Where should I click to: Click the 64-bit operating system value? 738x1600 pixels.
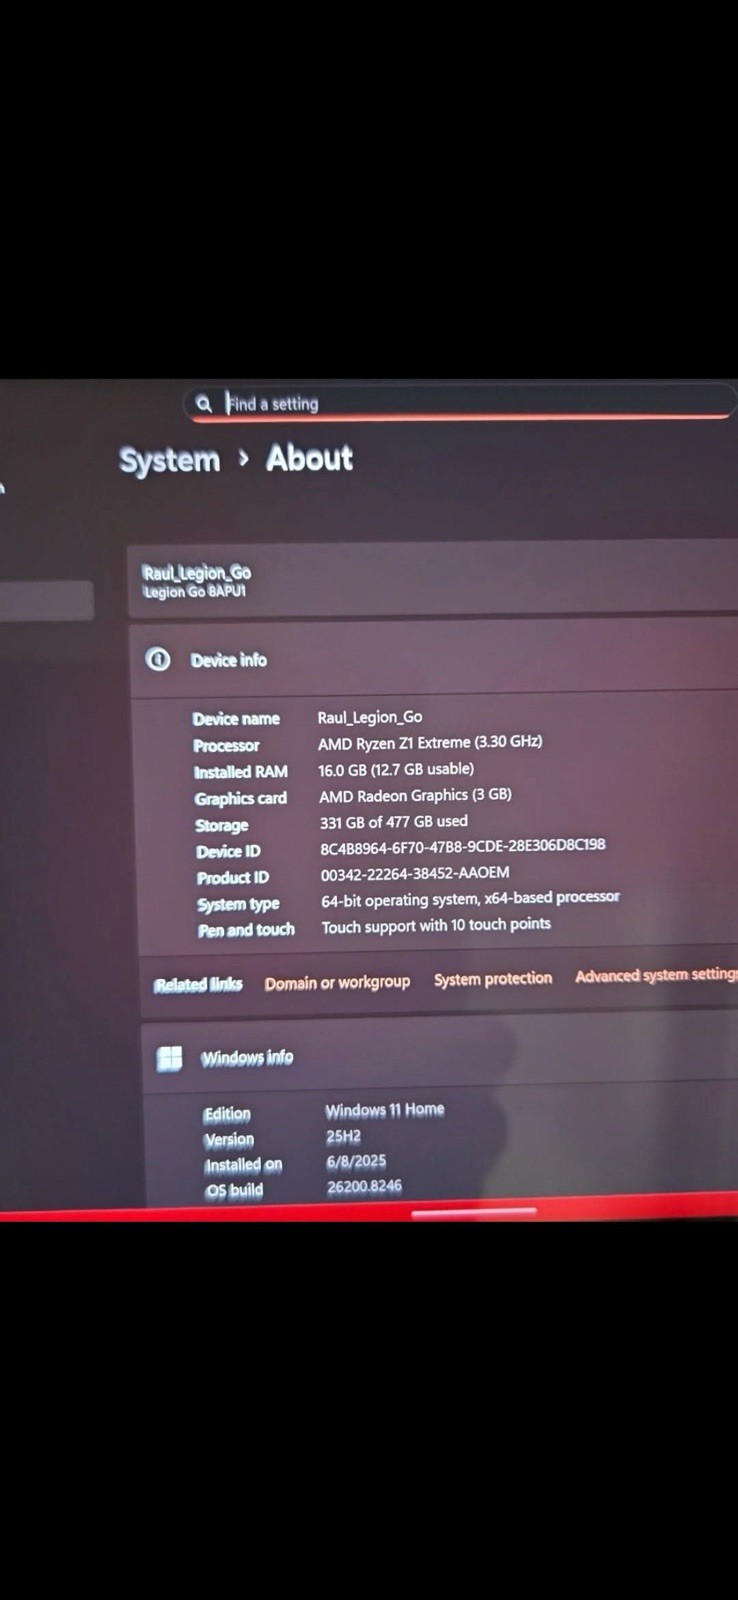tap(470, 899)
